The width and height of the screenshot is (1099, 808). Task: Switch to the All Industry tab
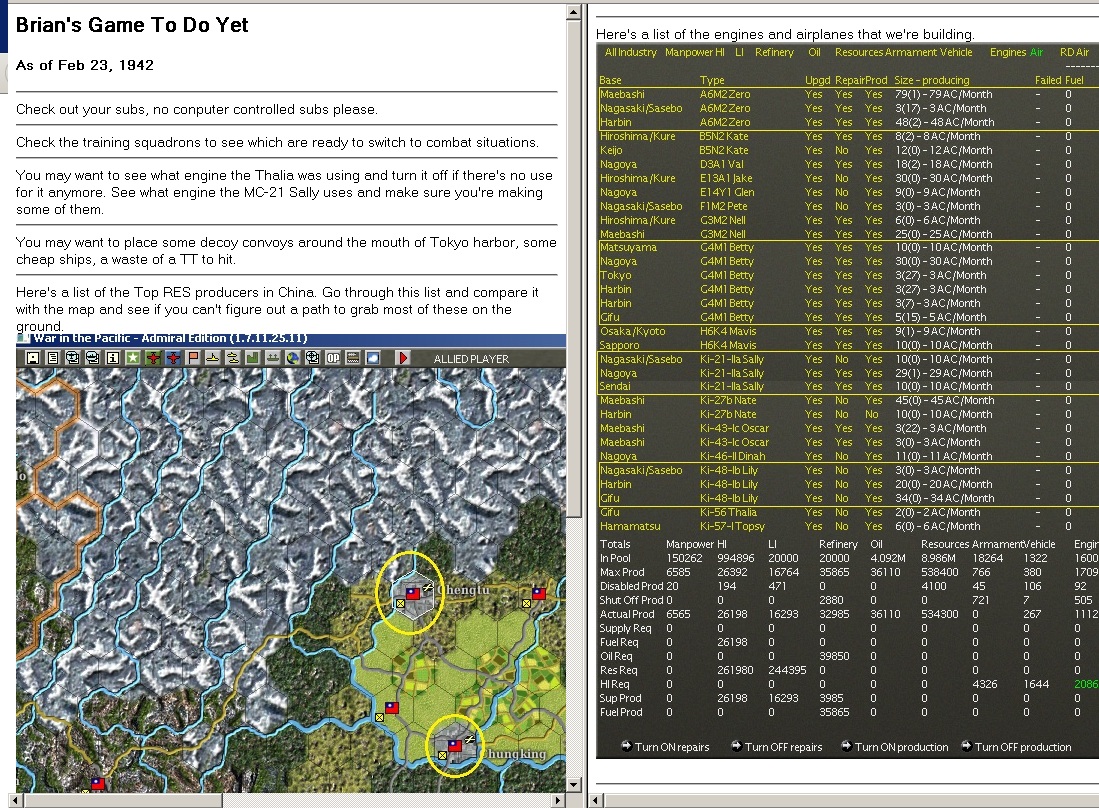tap(631, 53)
